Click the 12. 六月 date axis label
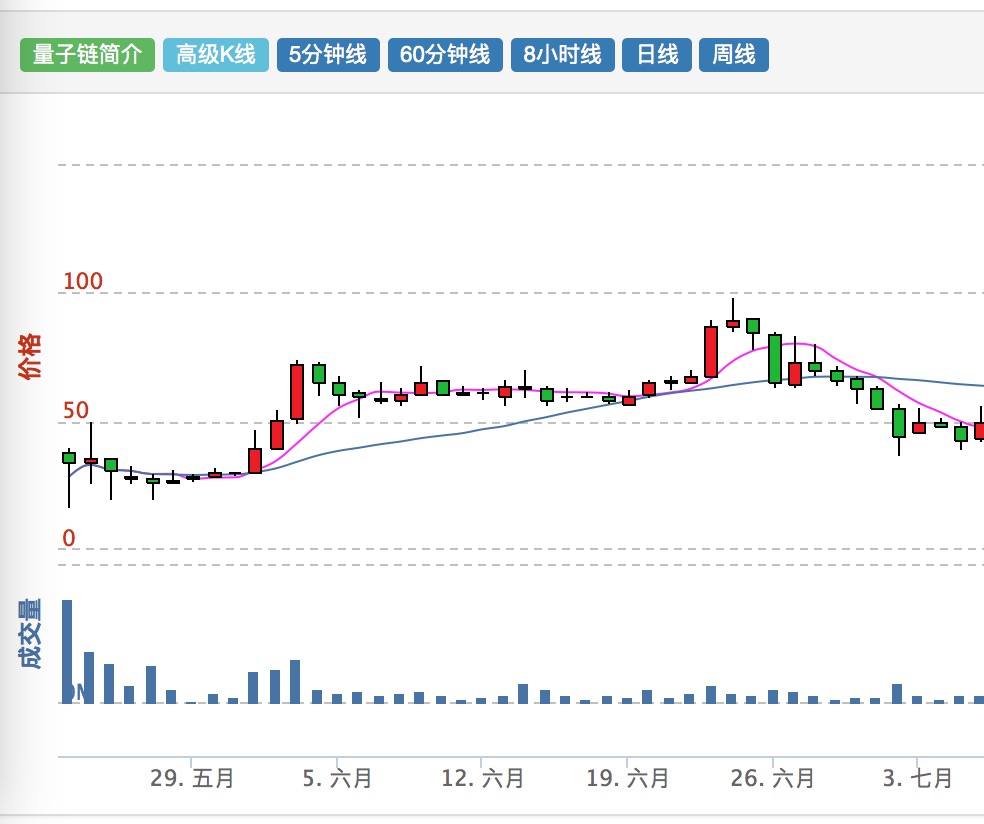This screenshot has height=824, width=984. click(x=483, y=778)
